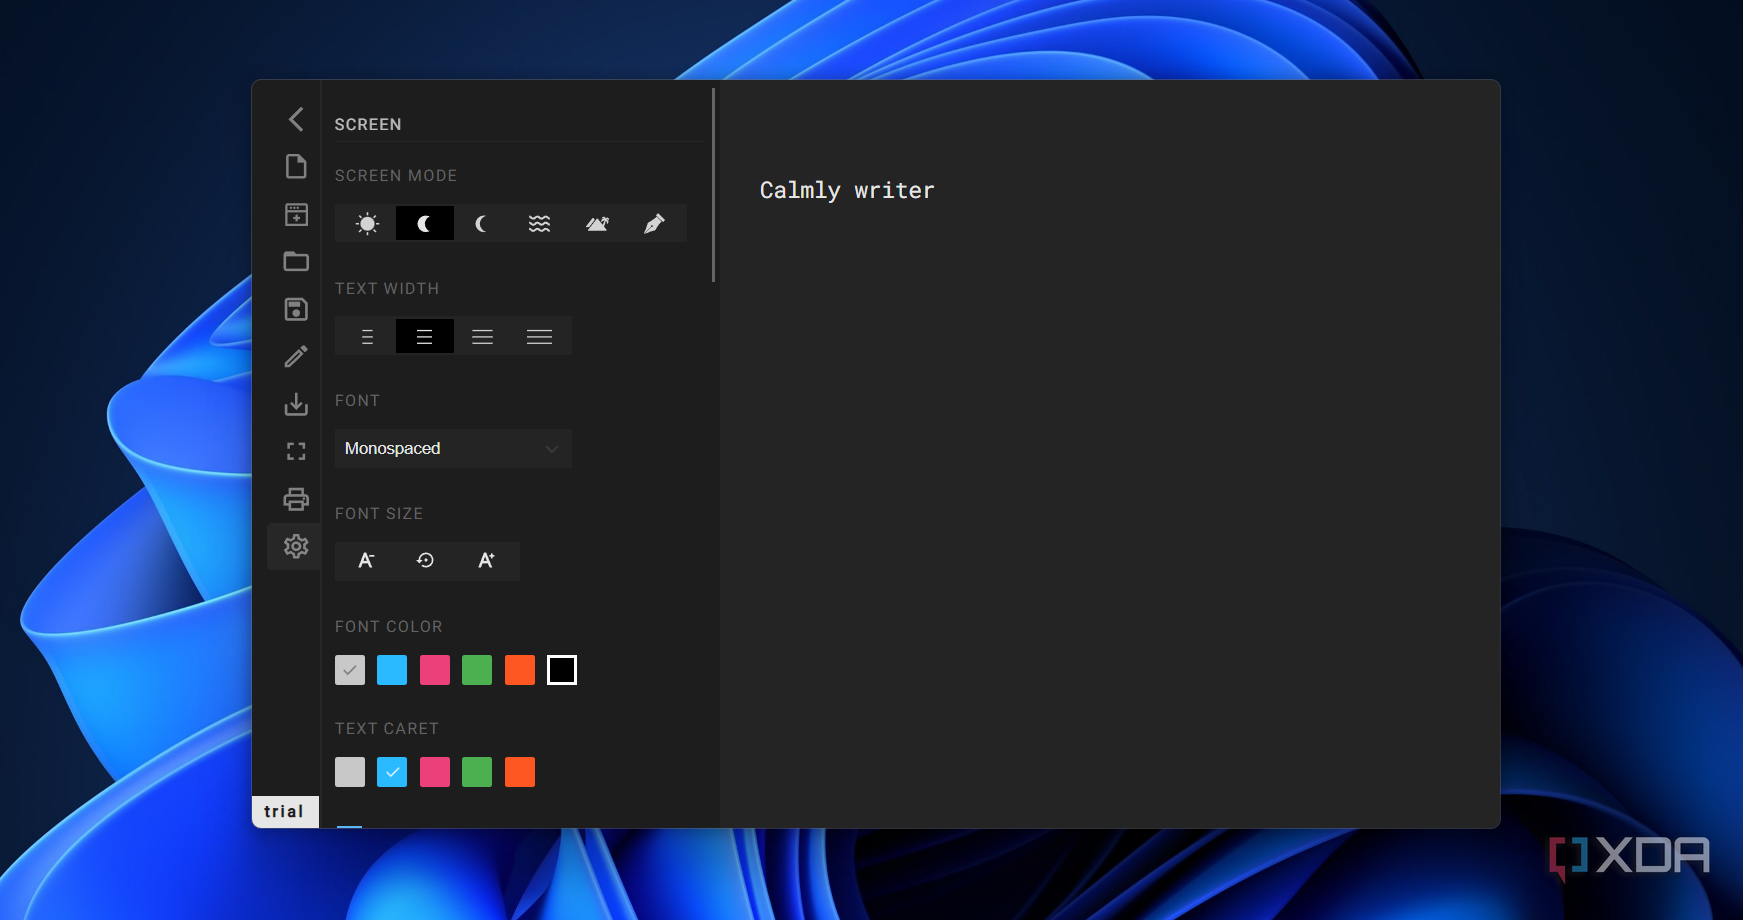Viewport: 1743px width, 920px height.
Task: Click the pencil edit icon in sidebar
Action: (x=296, y=356)
